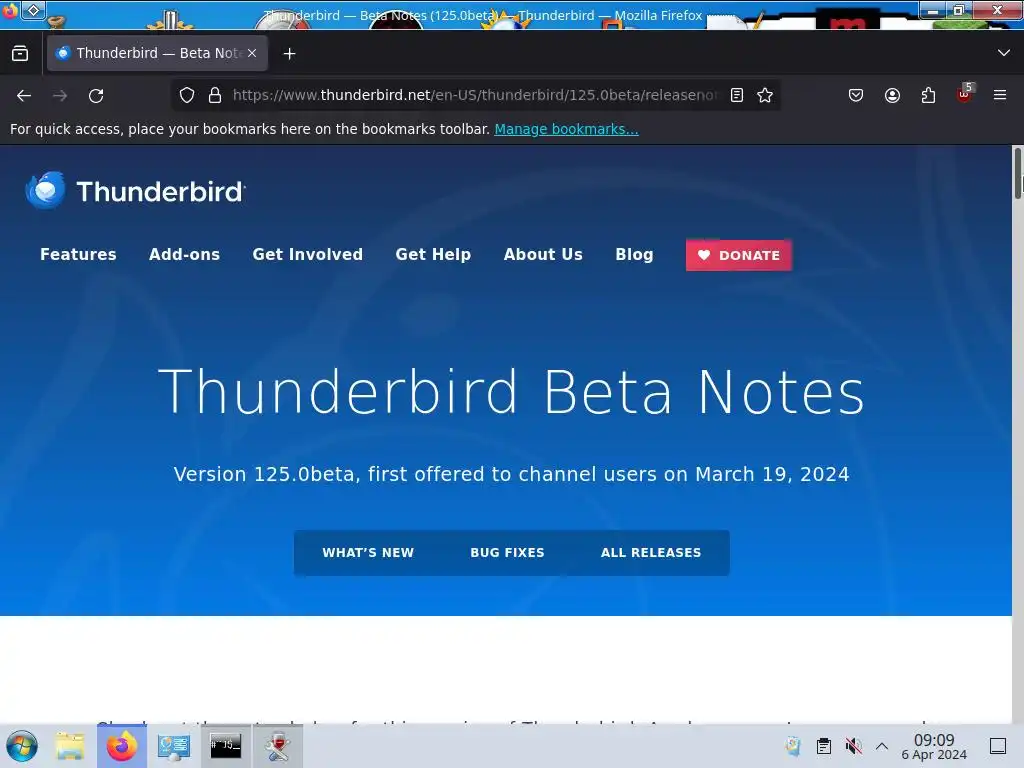Close the Thunderbird Beta Notes tab
Viewport: 1024px width, 768px height.
(x=252, y=54)
